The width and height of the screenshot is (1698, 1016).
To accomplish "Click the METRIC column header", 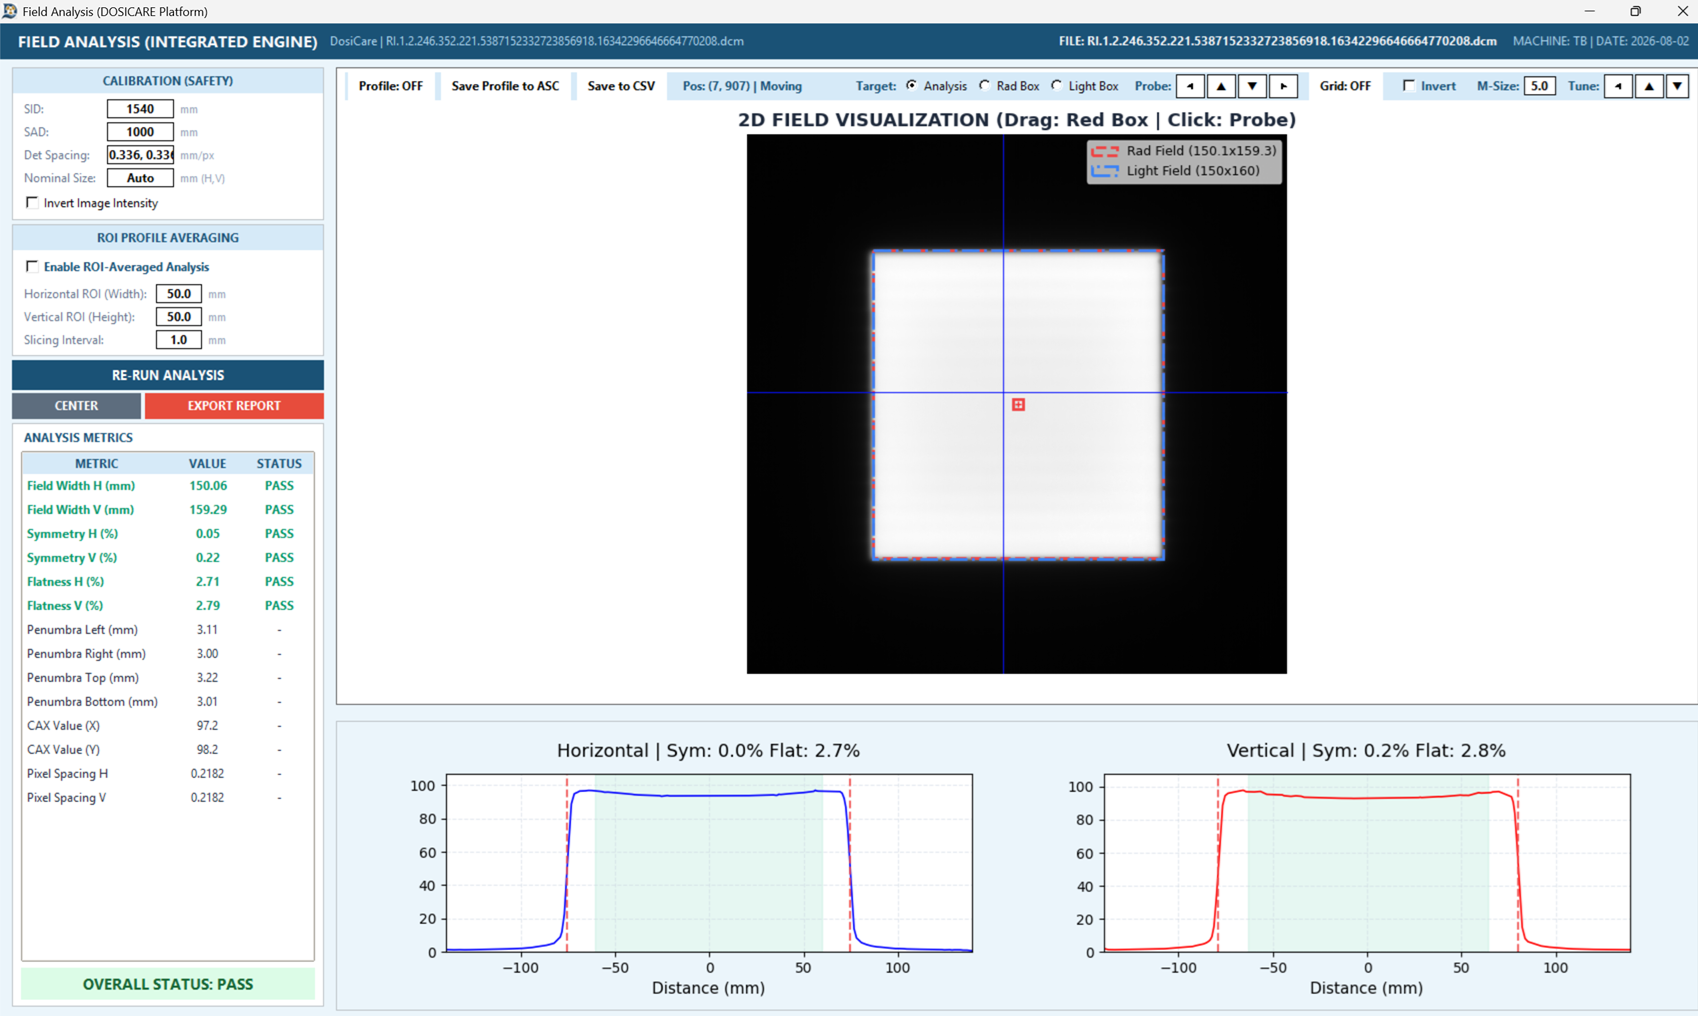I will click(96, 464).
